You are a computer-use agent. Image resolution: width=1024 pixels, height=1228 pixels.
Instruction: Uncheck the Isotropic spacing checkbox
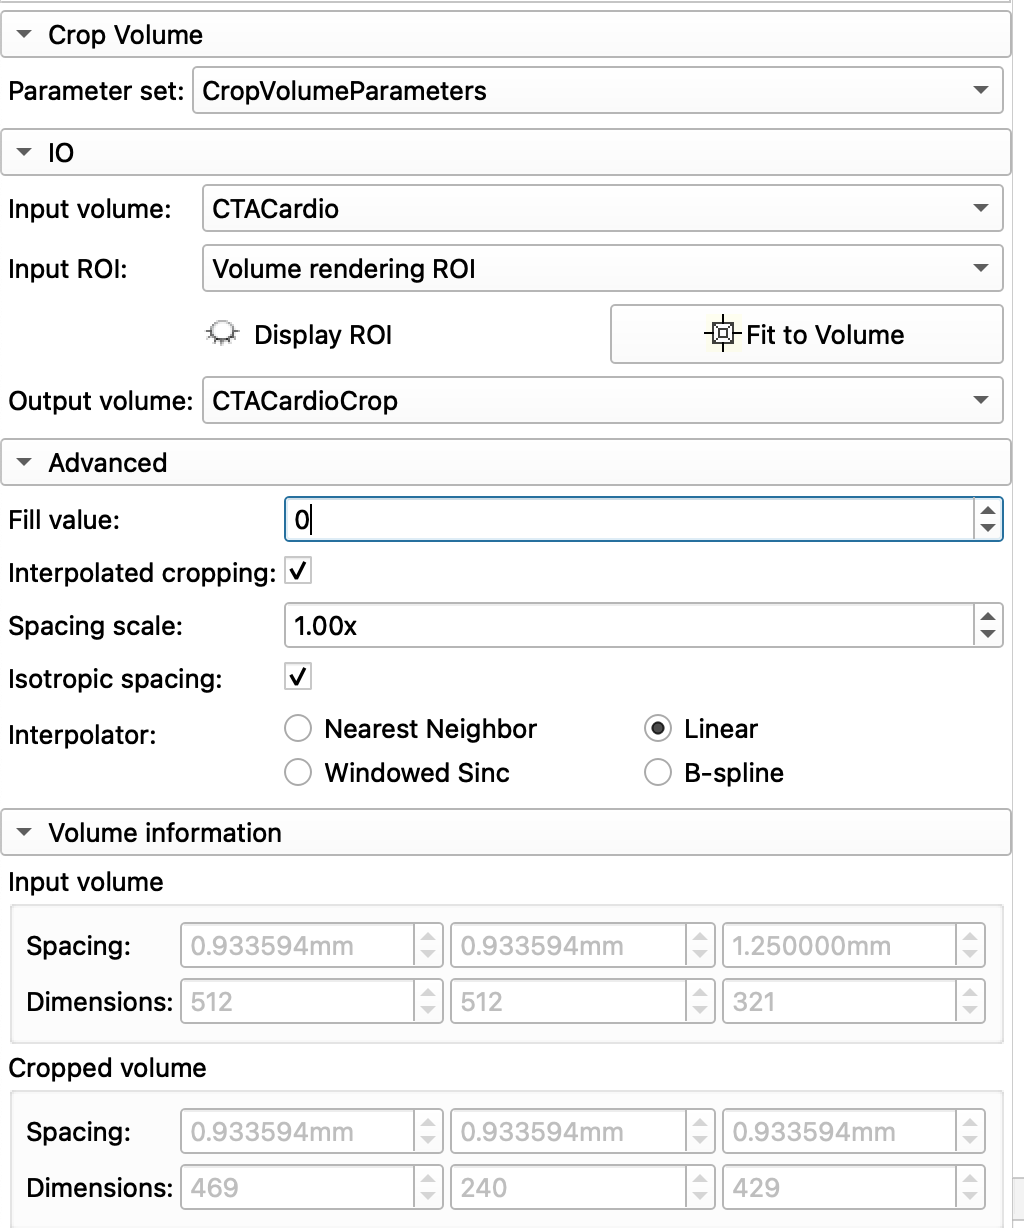(x=298, y=677)
